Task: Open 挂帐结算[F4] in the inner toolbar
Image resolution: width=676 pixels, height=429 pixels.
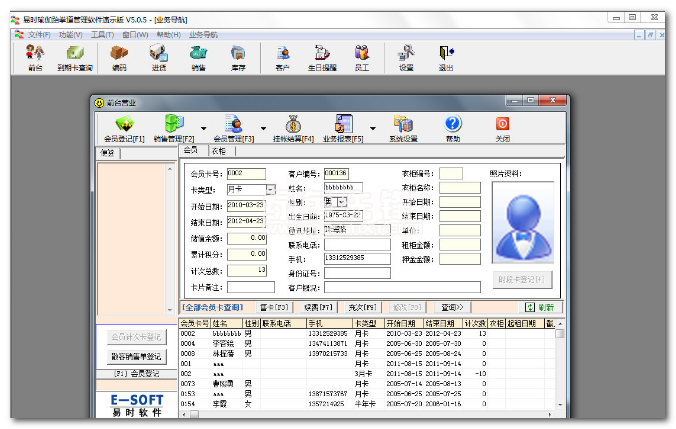Action: (x=294, y=128)
